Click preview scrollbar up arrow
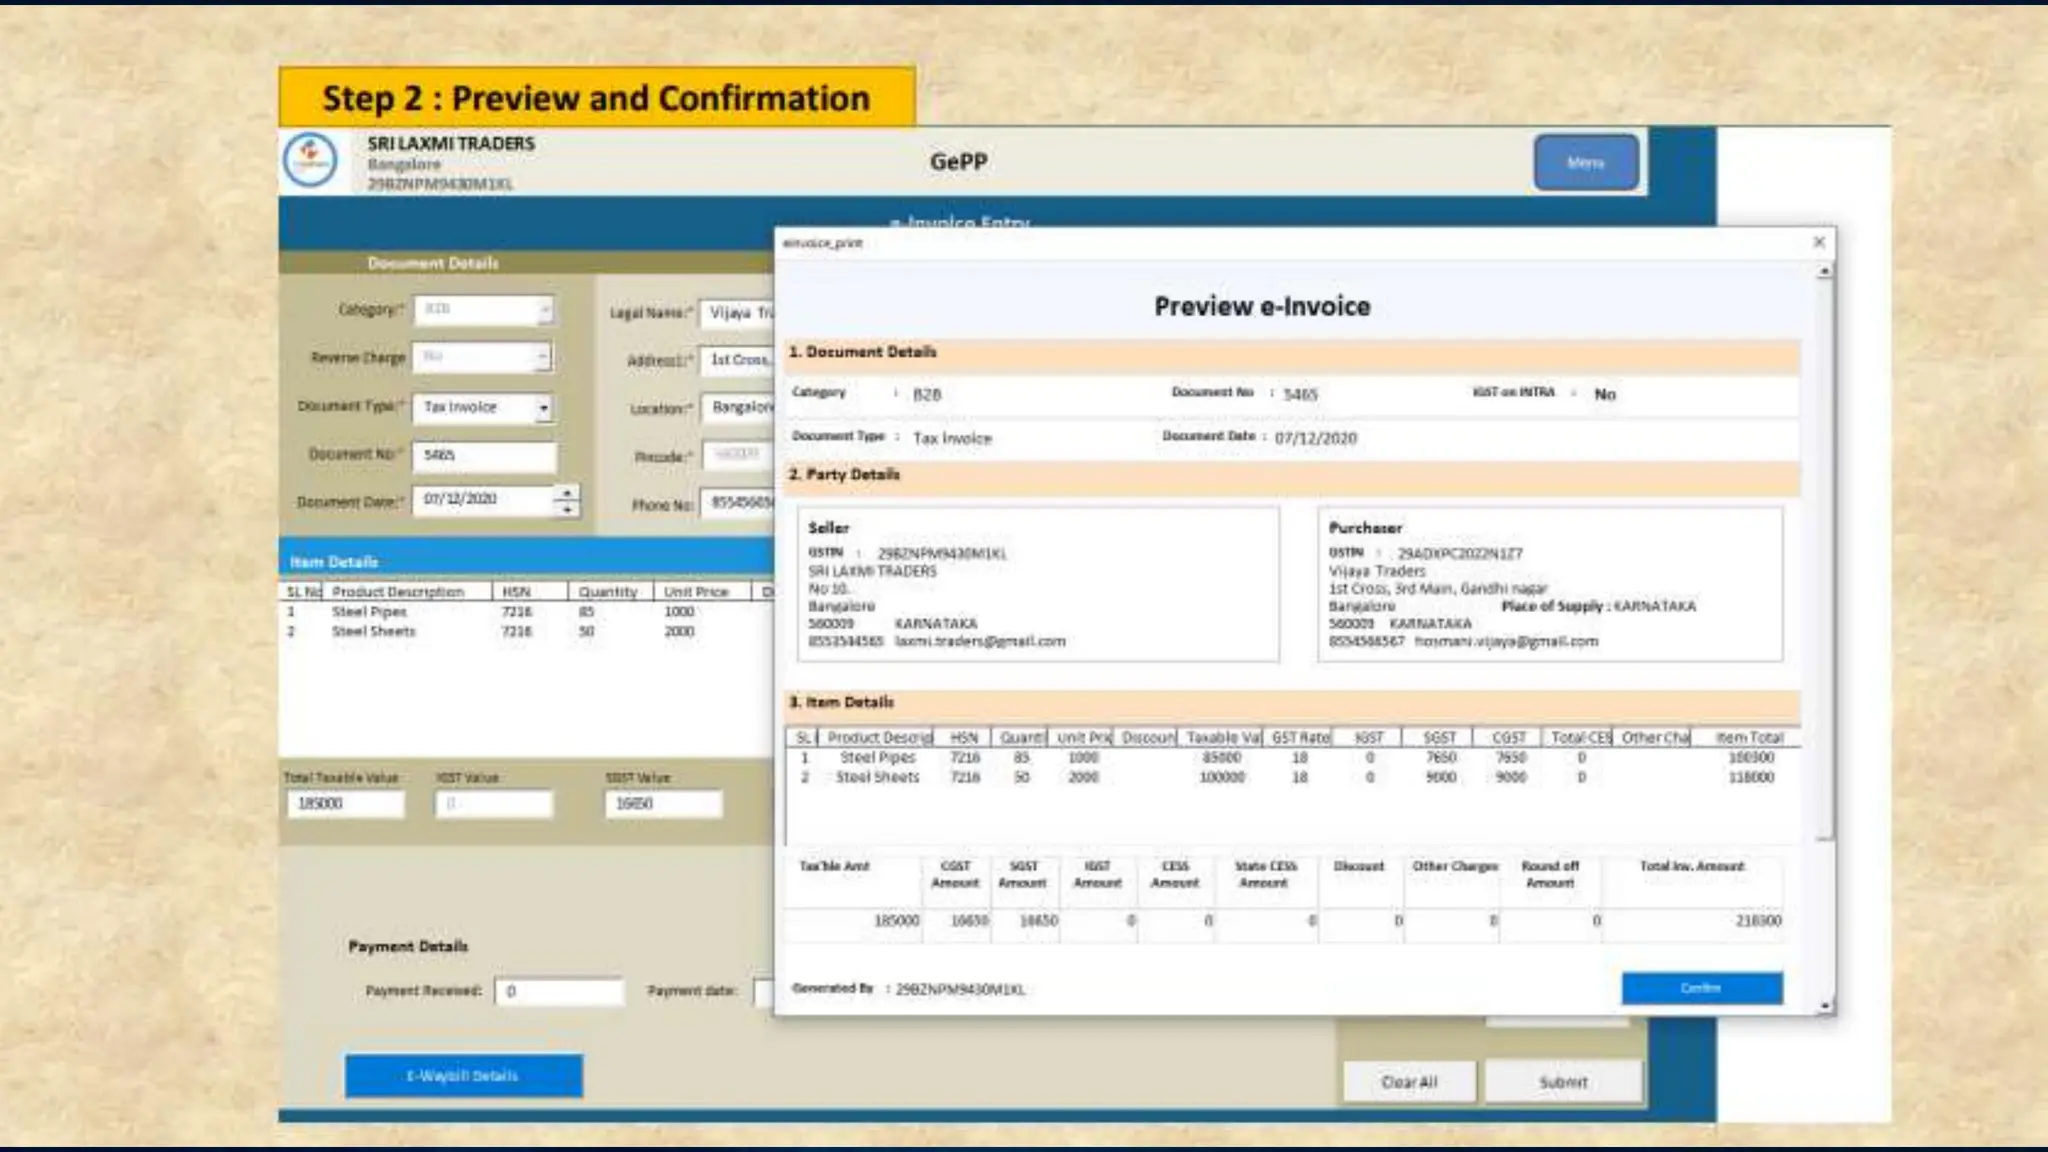Image resolution: width=2048 pixels, height=1152 pixels. coord(1825,271)
